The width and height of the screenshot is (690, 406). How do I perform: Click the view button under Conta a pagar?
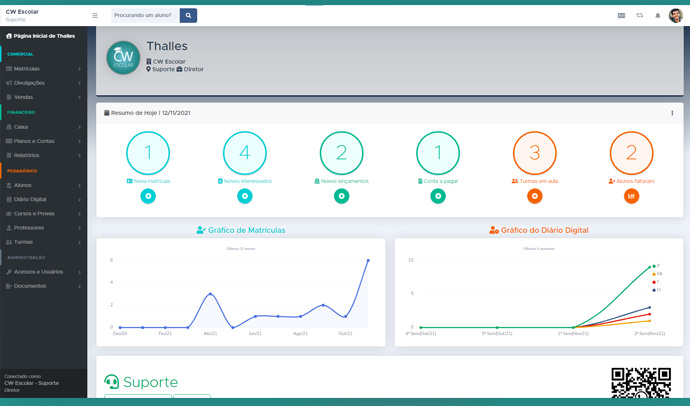pos(437,196)
